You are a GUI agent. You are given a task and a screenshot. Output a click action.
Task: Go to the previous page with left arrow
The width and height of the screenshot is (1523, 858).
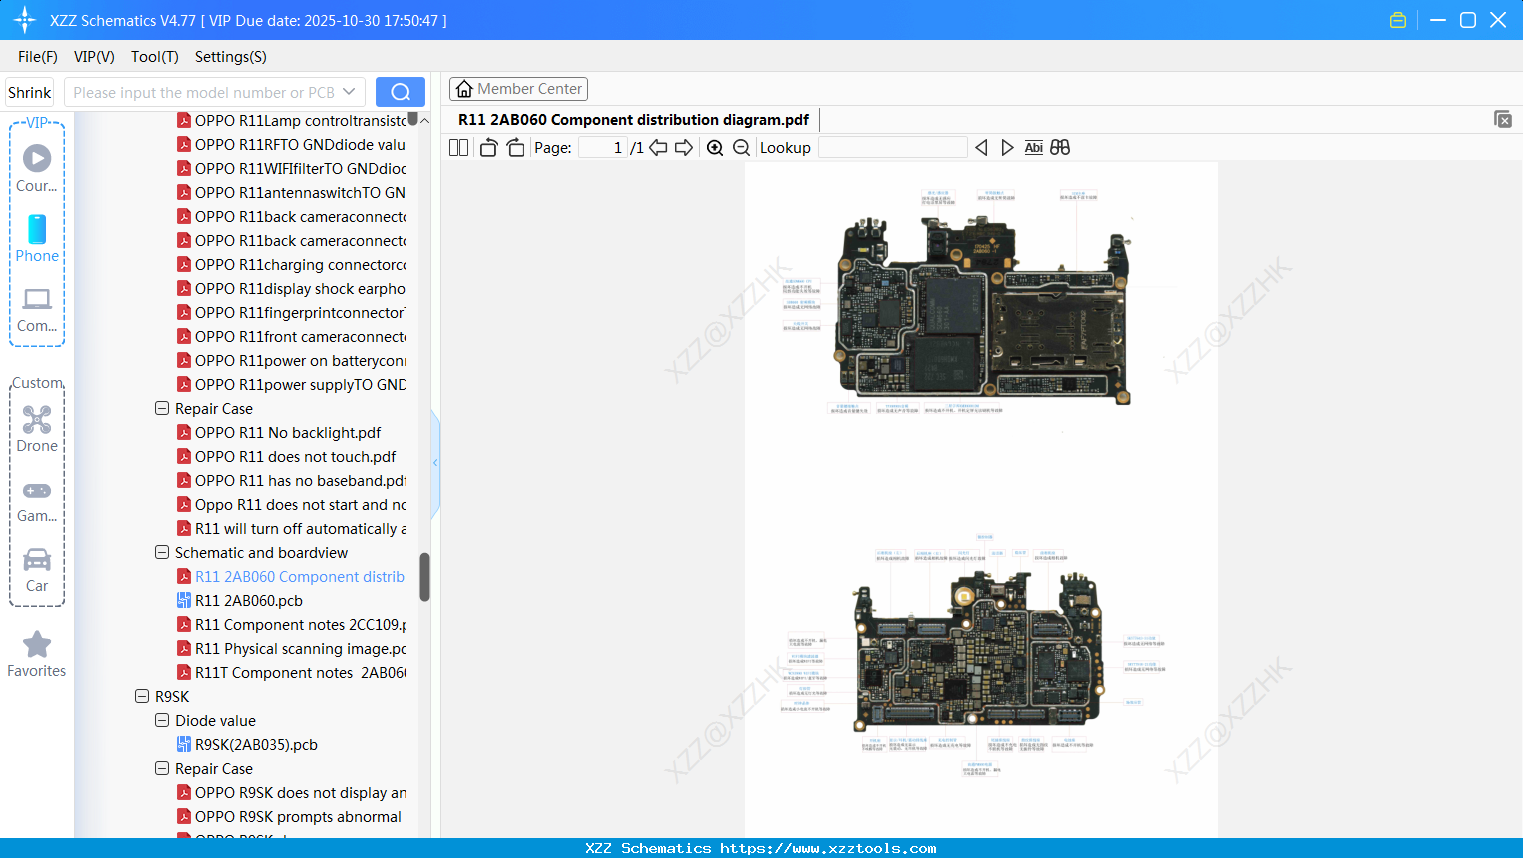click(658, 148)
